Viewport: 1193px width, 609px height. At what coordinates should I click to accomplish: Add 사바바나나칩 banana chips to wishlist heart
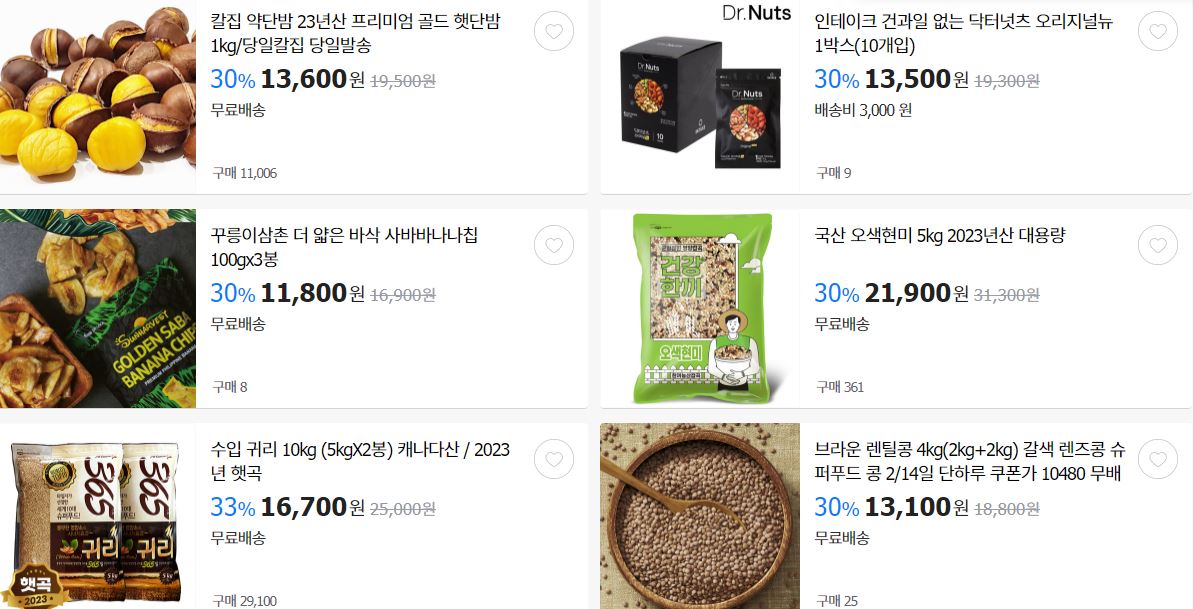tap(554, 245)
